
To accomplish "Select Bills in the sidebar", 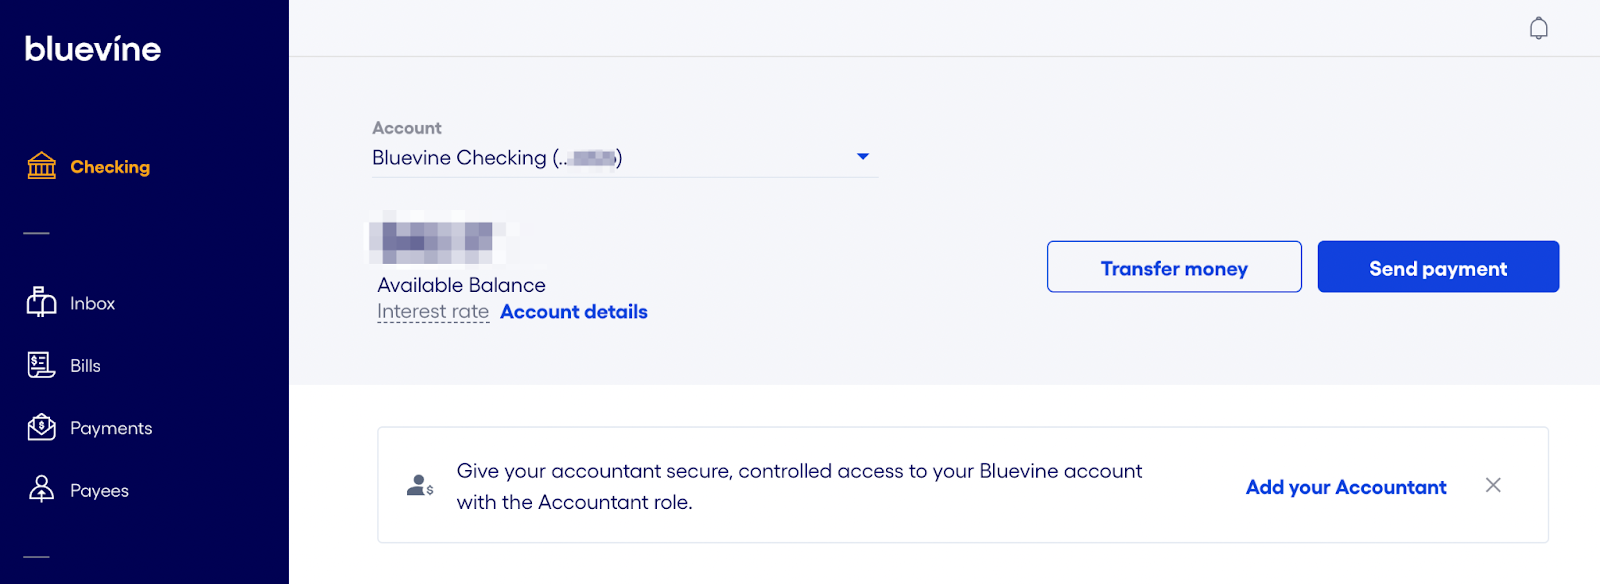I will [x=85, y=366].
